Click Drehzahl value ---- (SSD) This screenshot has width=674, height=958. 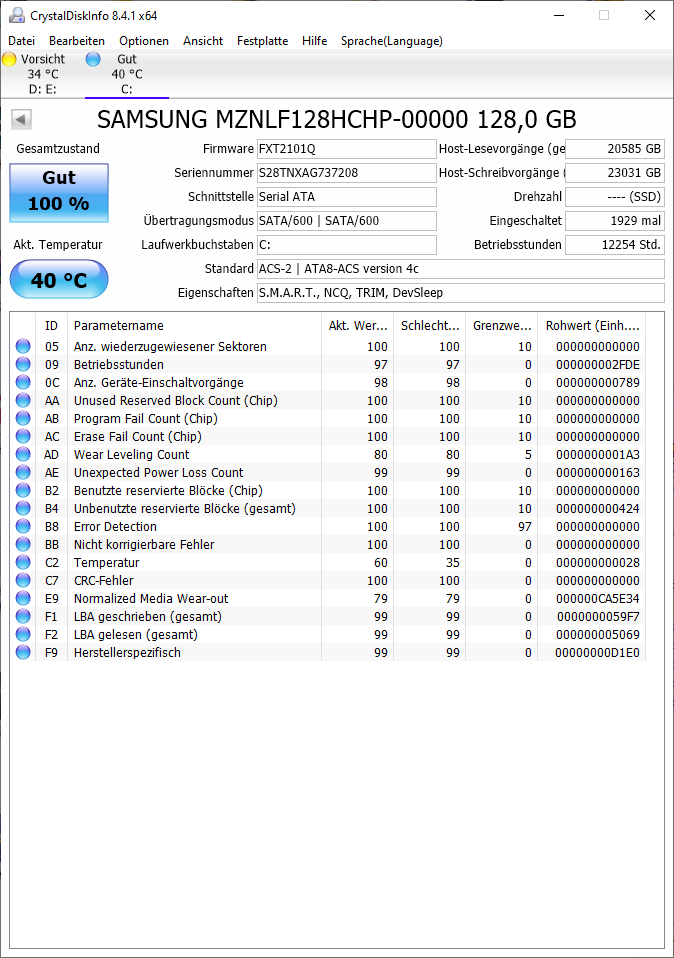point(615,197)
